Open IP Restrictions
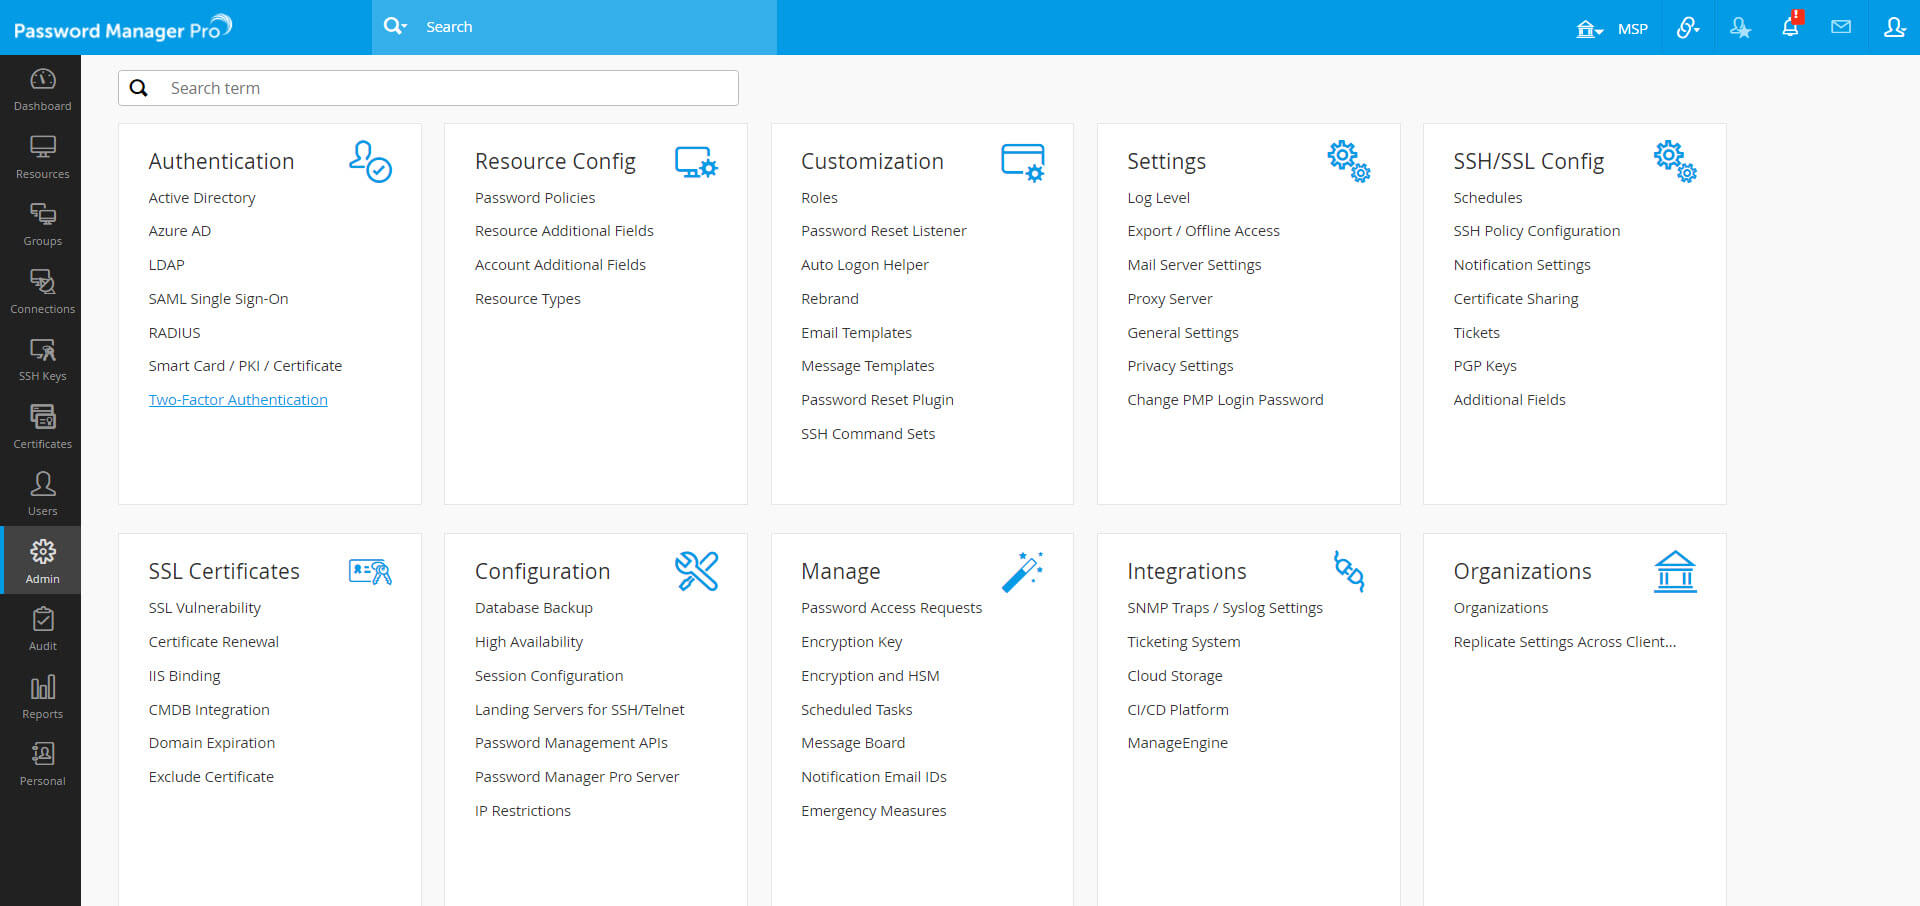 523,811
